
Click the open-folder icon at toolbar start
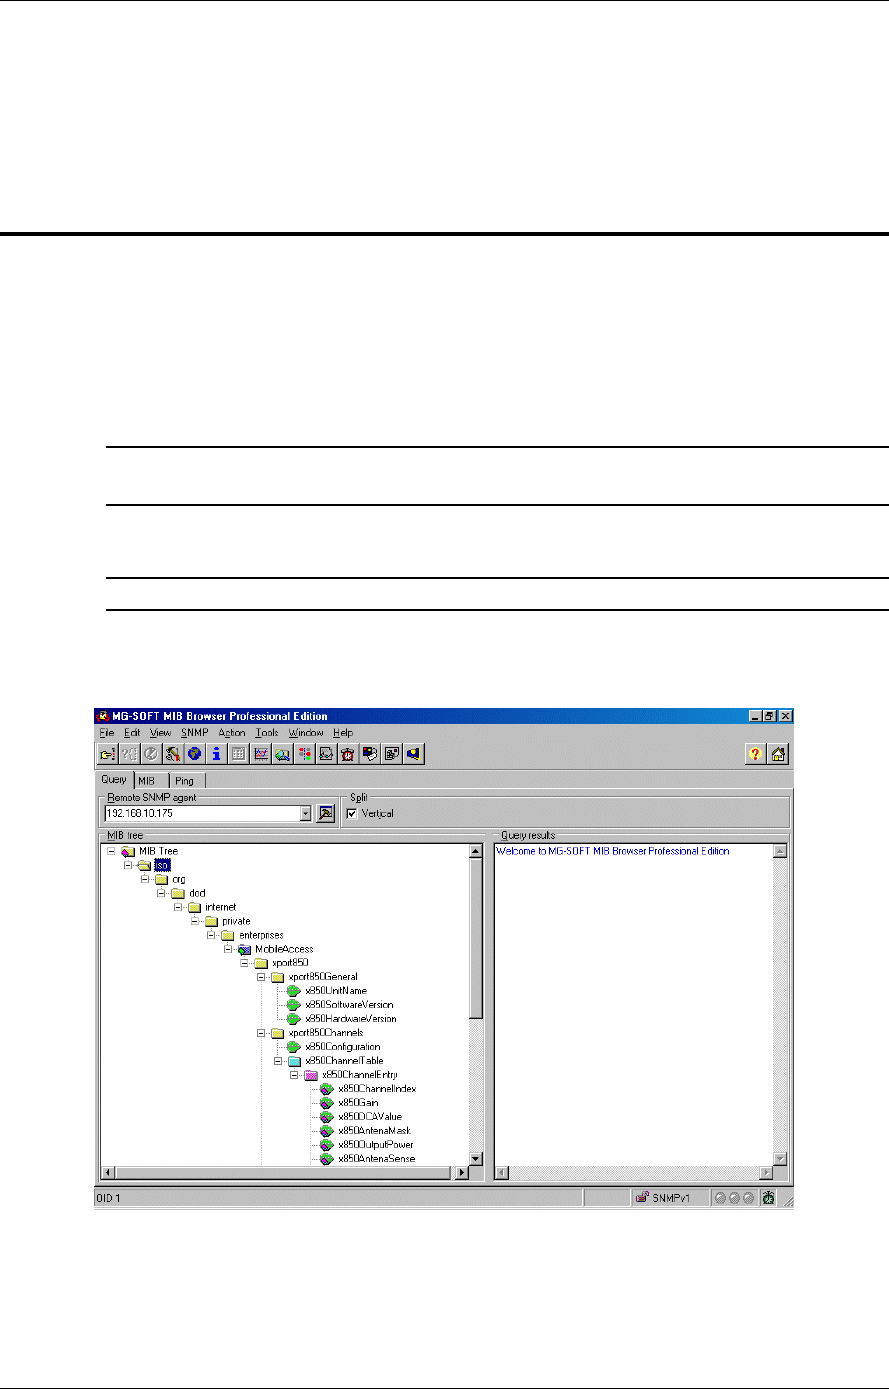[107, 755]
